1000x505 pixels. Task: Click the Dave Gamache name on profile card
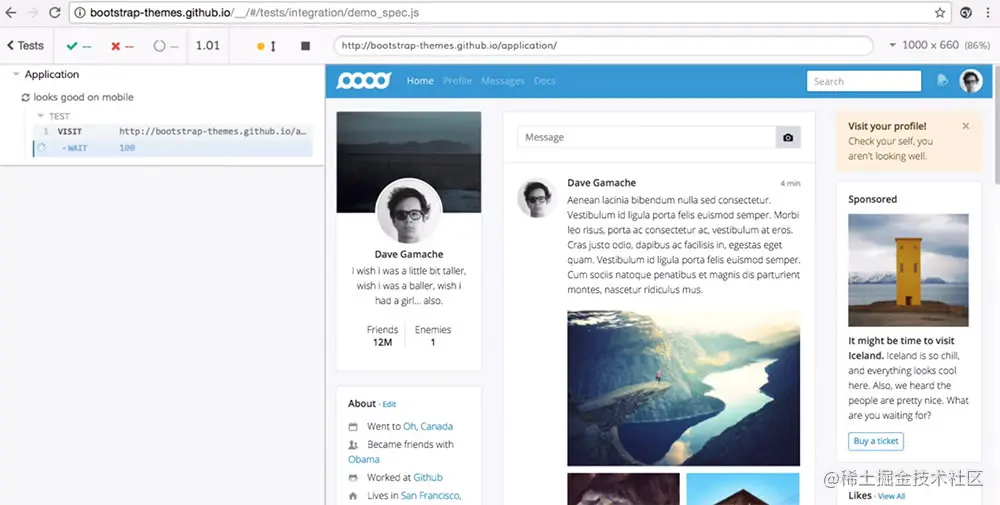click(x=409, y=254)
